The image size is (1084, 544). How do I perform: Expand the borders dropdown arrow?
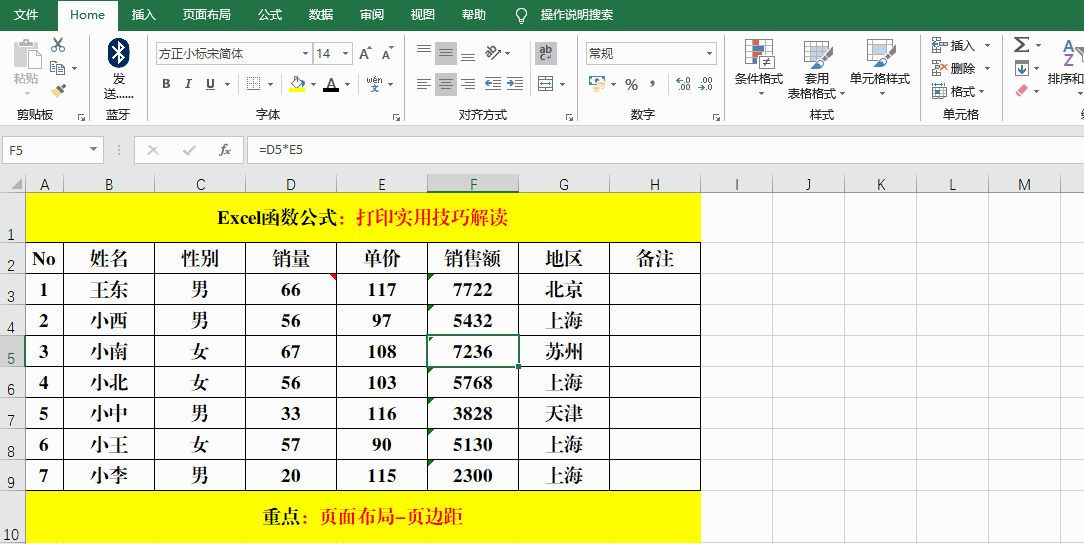[x=270, y=84]
